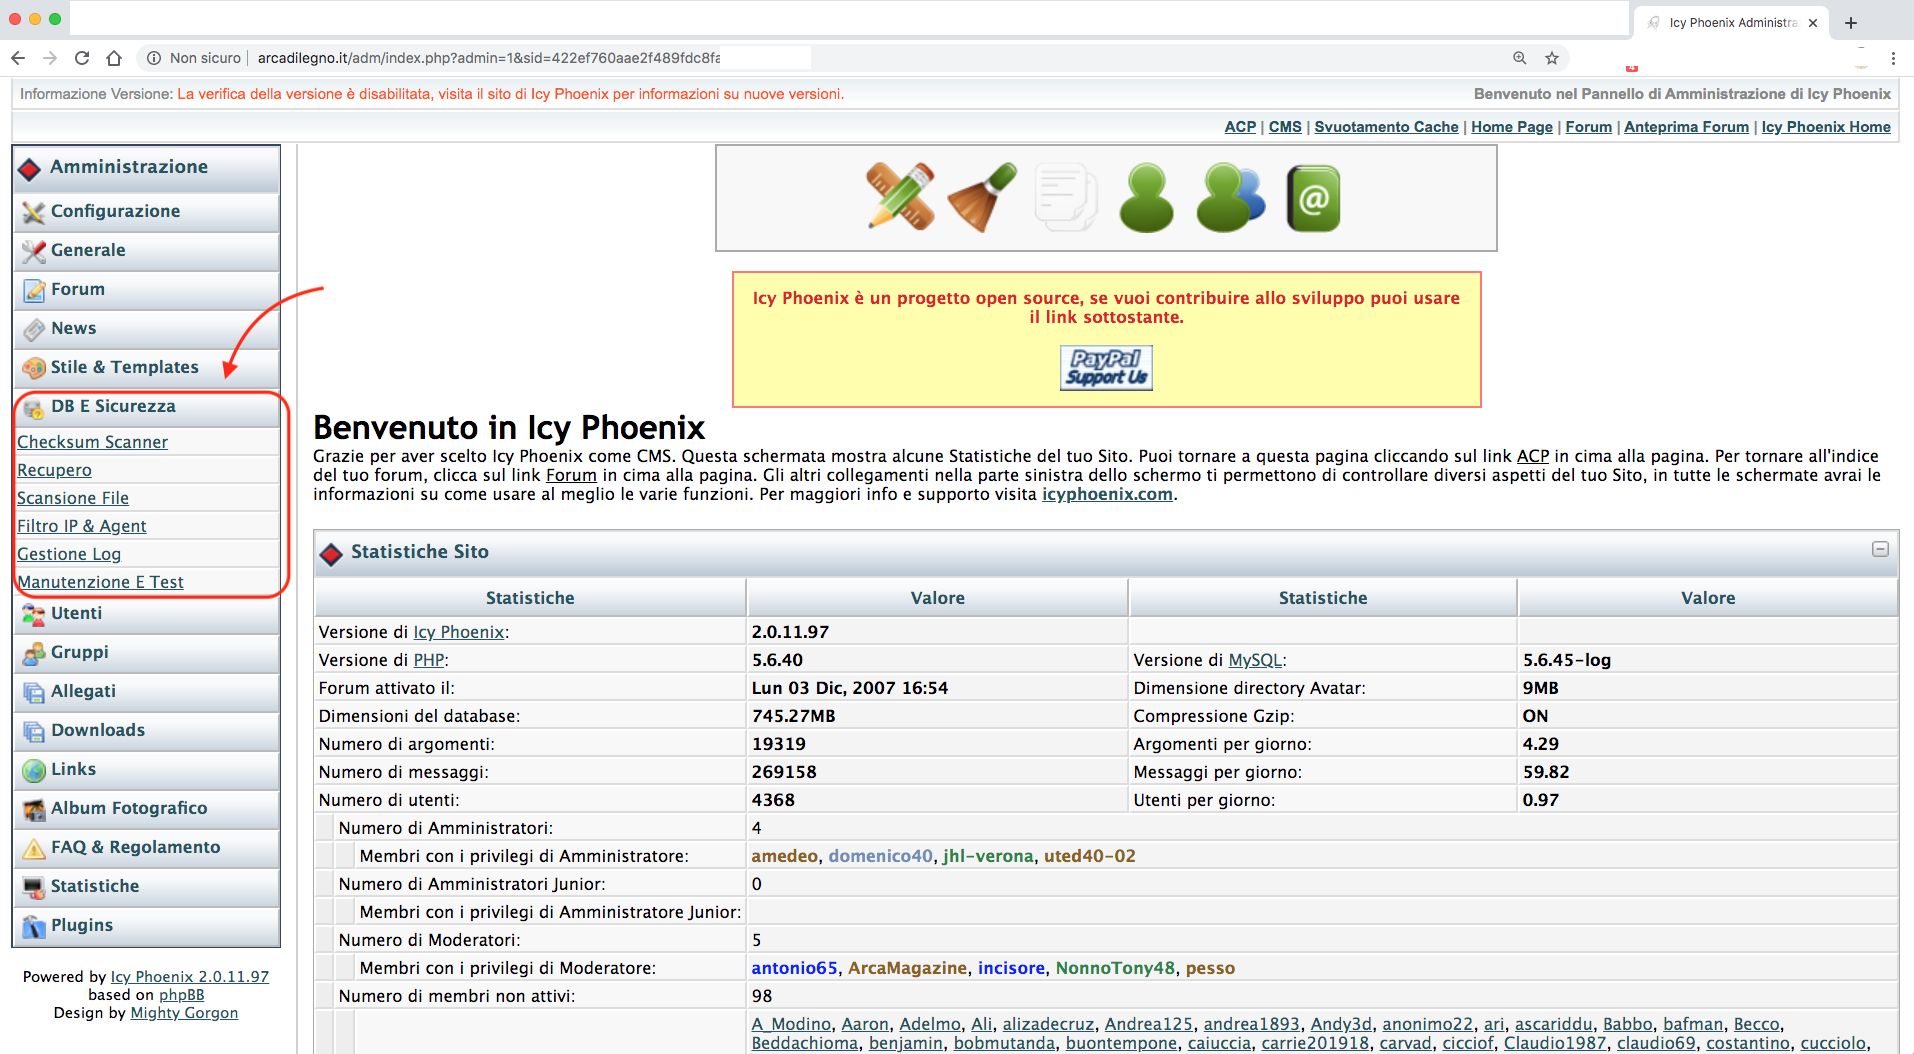Image resolution: width=1914 pixels, height=1054 pixels.
Task: Open the Plugins sidebar section
Action: tap(82, 925)
